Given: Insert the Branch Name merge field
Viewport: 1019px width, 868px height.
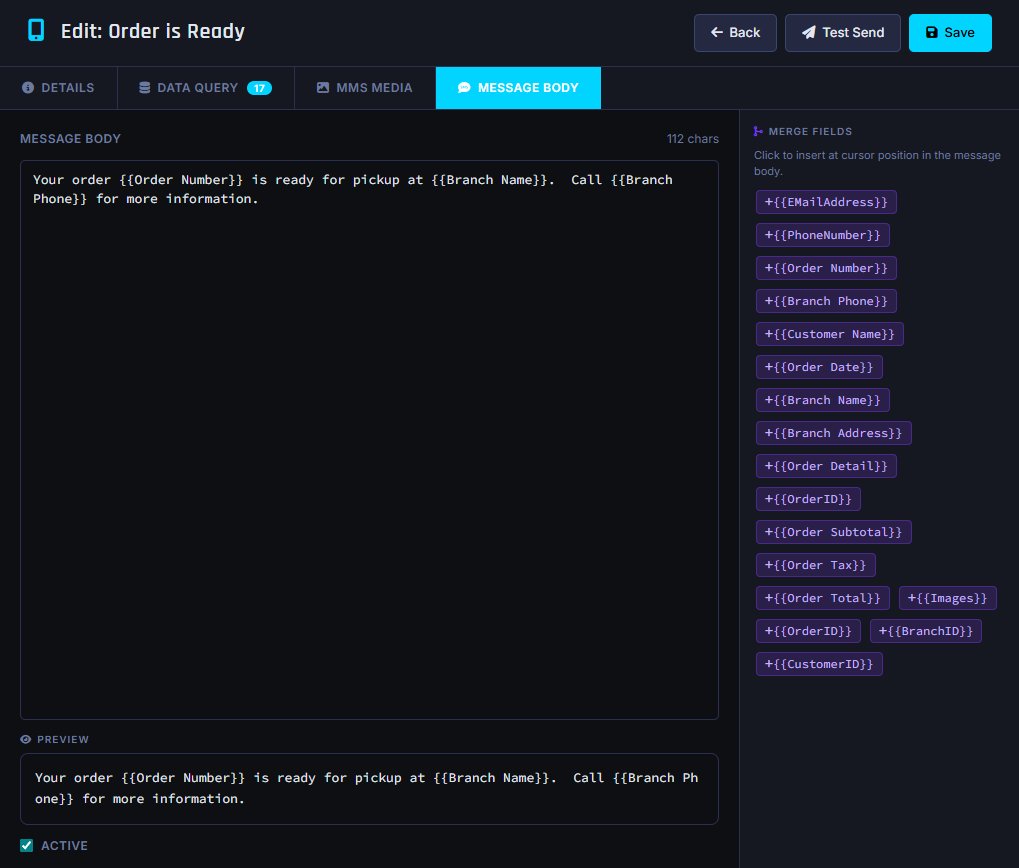Looking at the screenshot, I should point(822,400).
